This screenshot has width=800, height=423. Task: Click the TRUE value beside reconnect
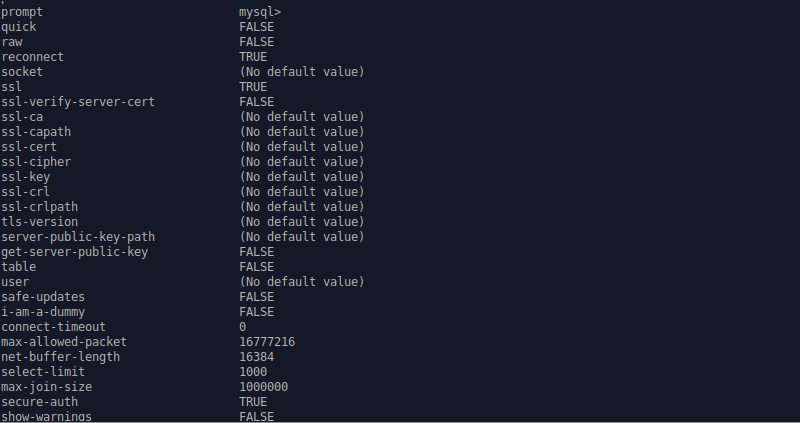(253, 57)
